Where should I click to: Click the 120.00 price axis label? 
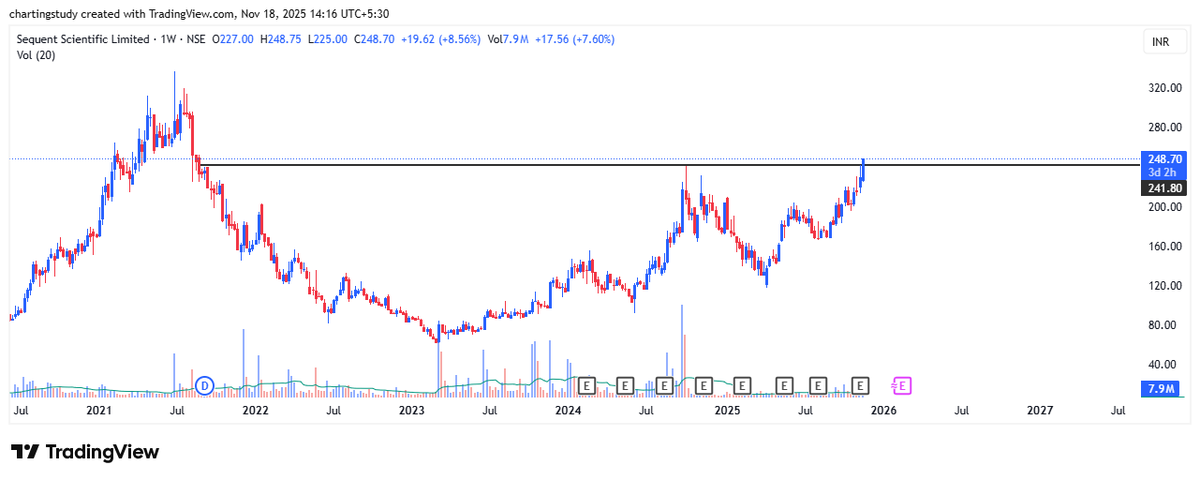[1166, 286]
